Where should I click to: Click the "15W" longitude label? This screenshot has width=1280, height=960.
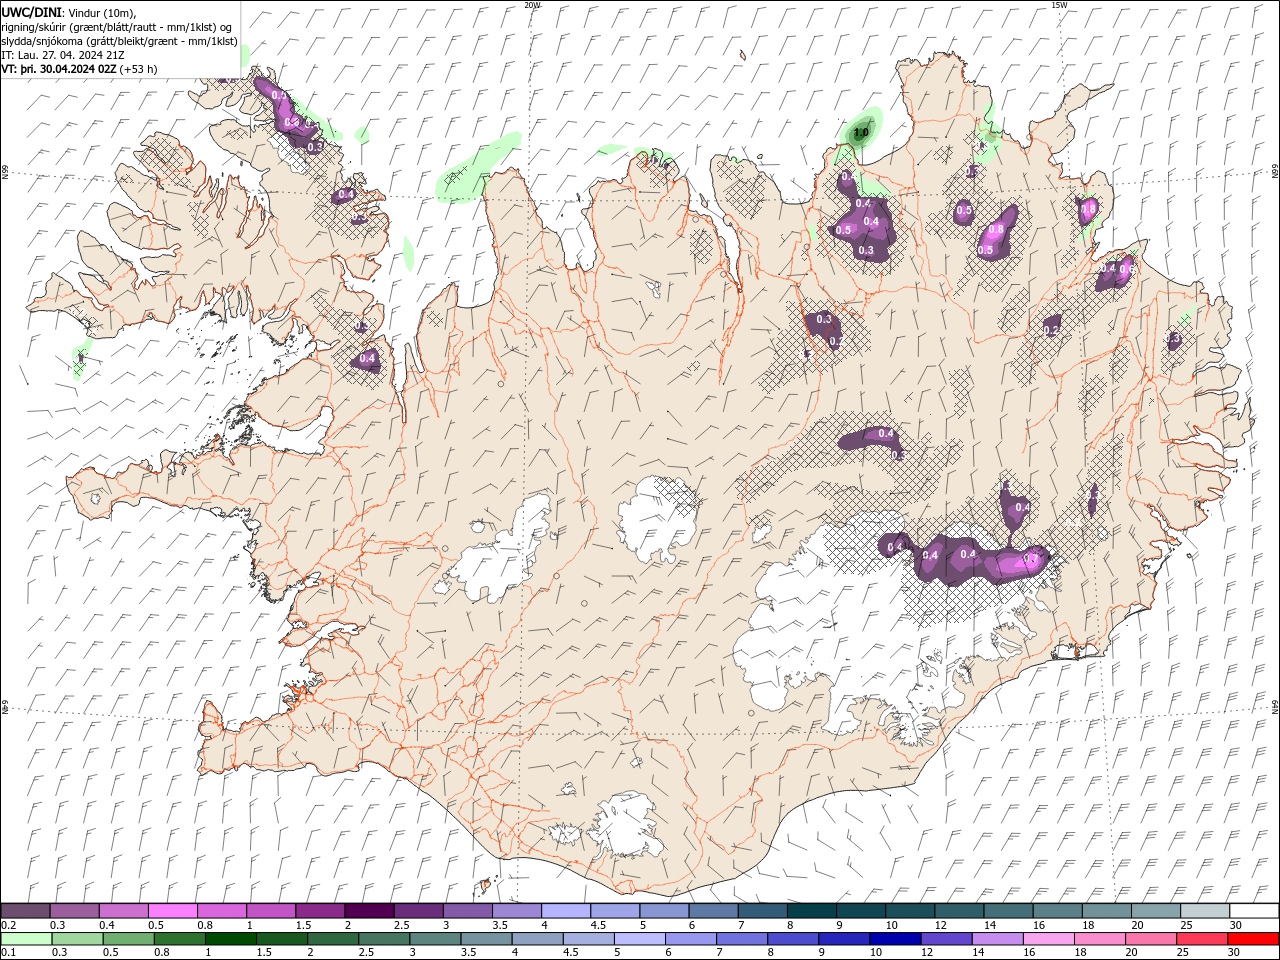pyautogui.click(x=1059, y=5)
